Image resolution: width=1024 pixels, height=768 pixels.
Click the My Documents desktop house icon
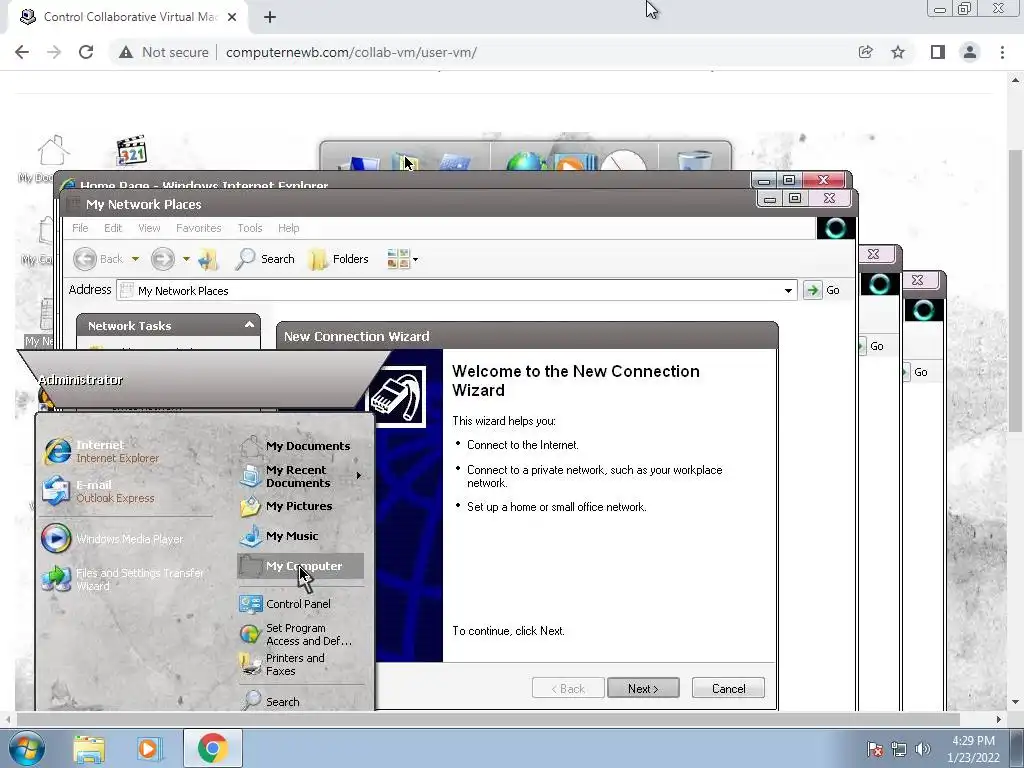[x=52, y=151]
